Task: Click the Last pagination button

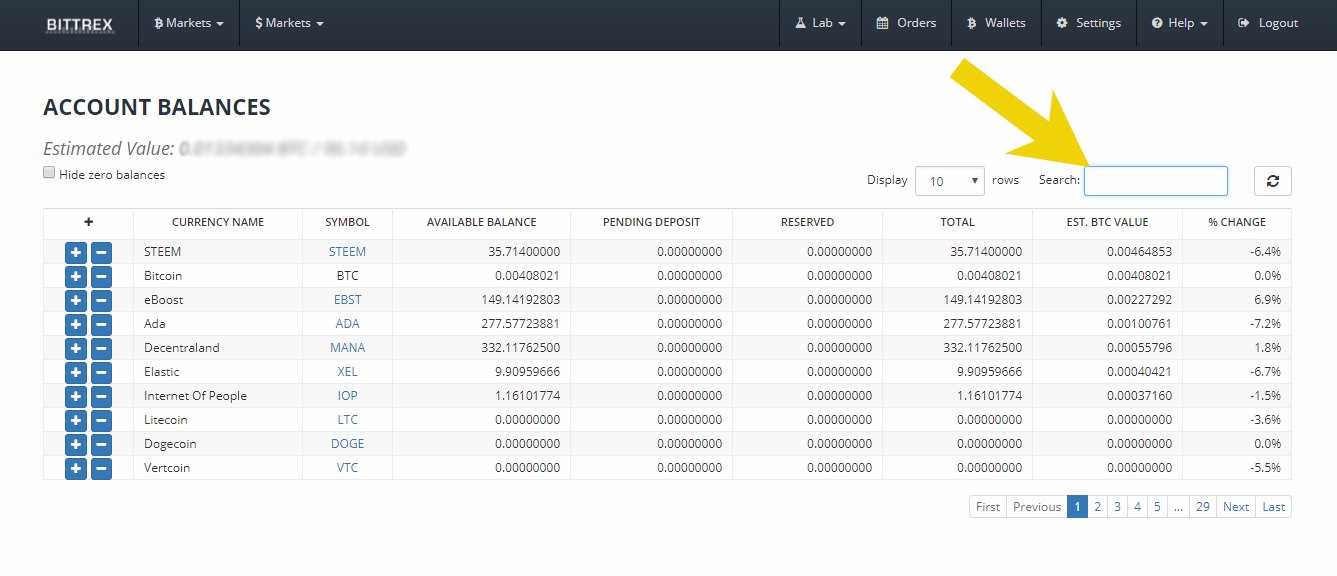Action: coord(1274,507)
